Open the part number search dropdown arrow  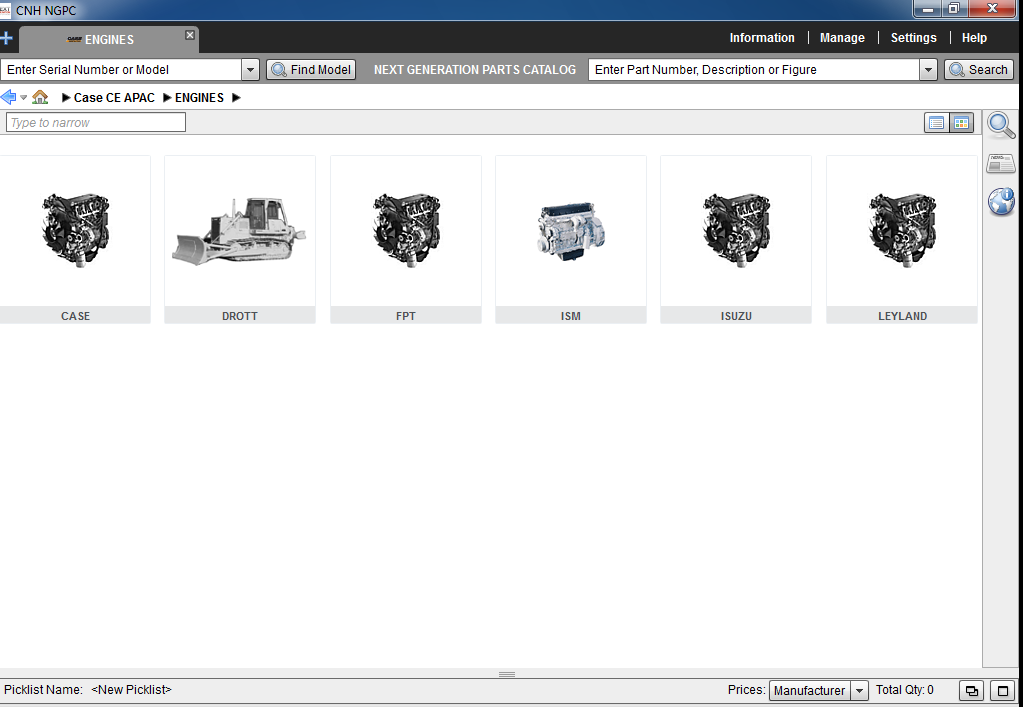[928, 69]
